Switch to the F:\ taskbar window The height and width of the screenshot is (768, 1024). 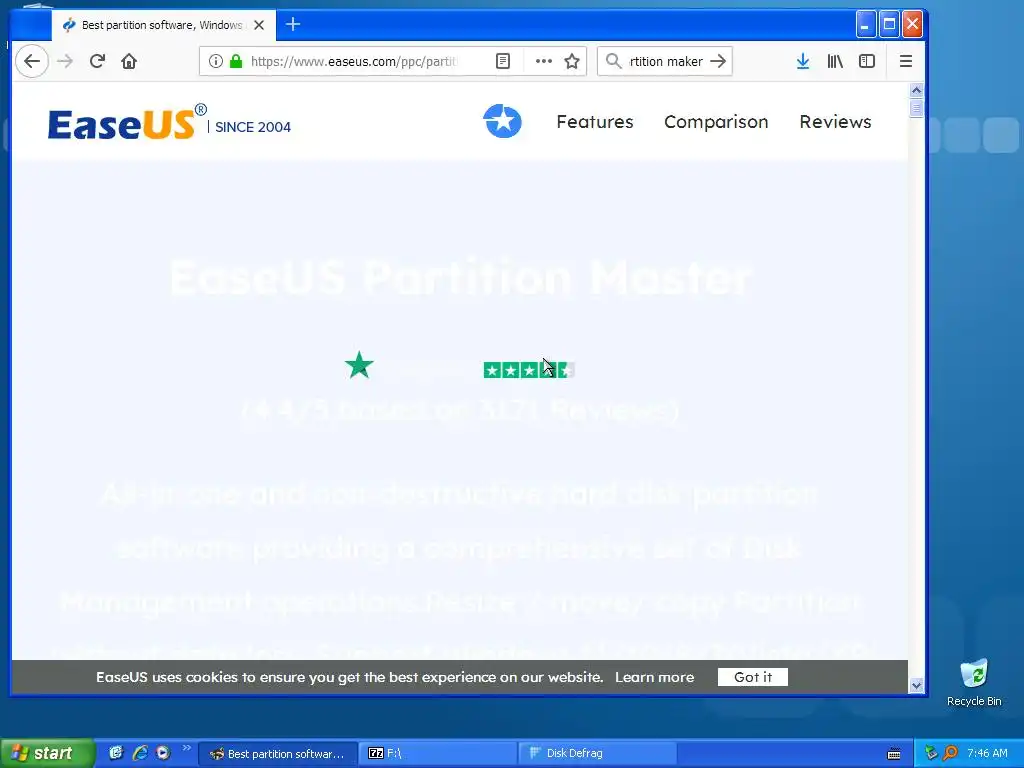coord(438,753)
